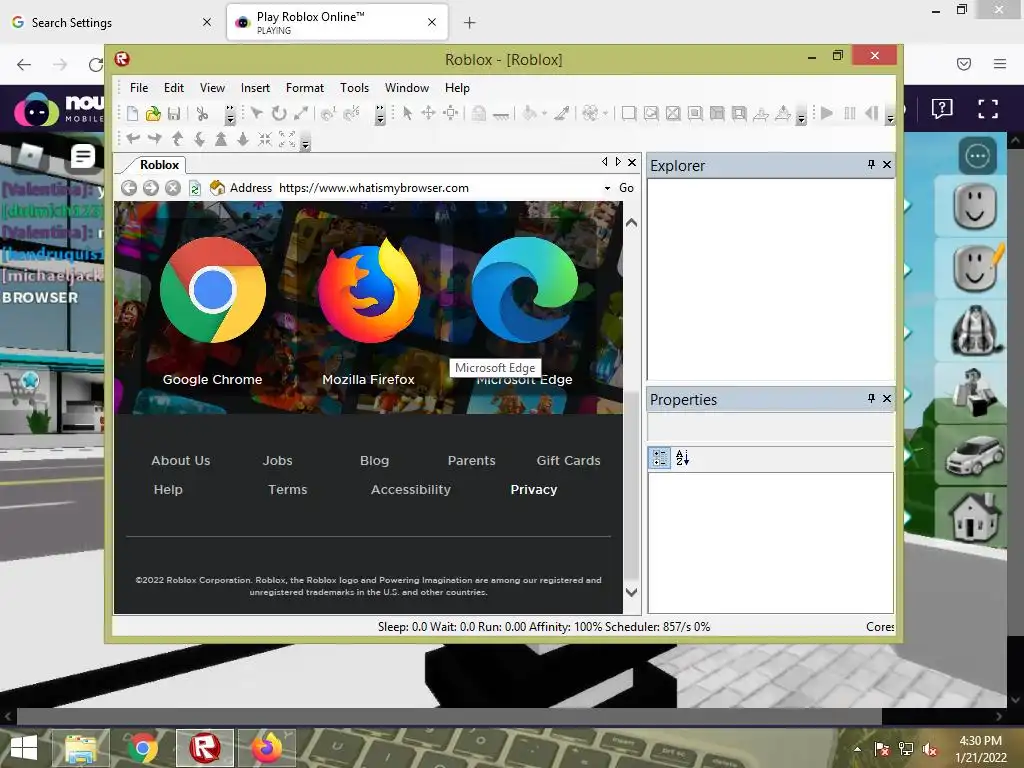Reset simulation with the rewind icon

click(x=871, y=113)
